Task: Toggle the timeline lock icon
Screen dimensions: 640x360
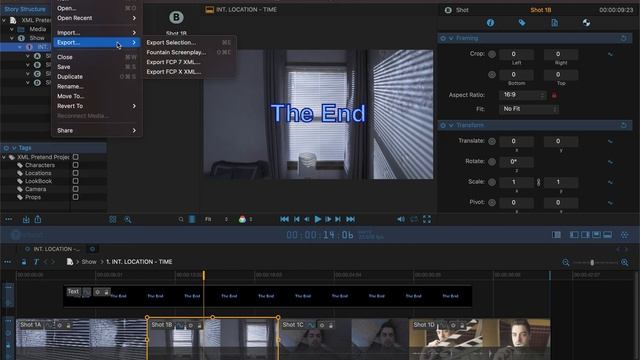Action: (24, 262)
